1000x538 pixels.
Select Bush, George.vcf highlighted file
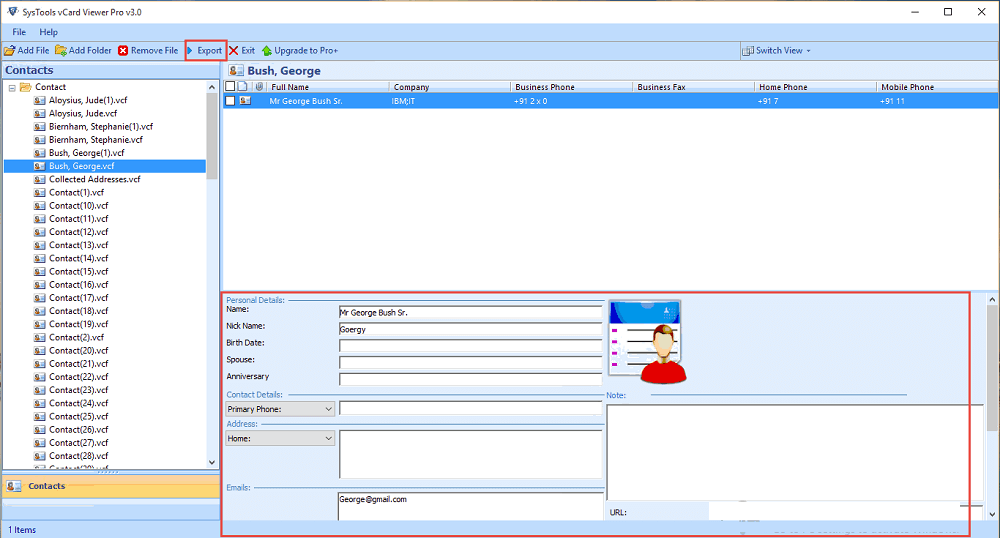point(82,166)
